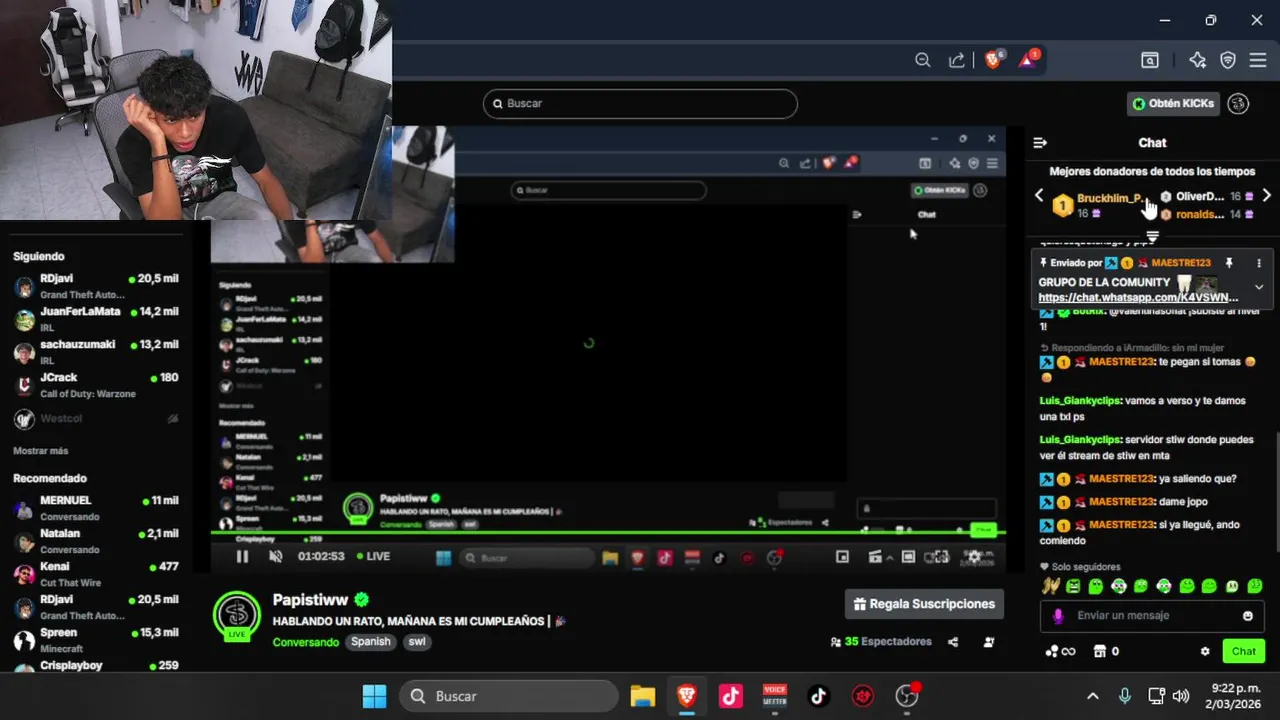Image resolution: width=1280 pixels, height=720 pixels.
Task: Pause the live stream playback
Action: pos(242,557)
